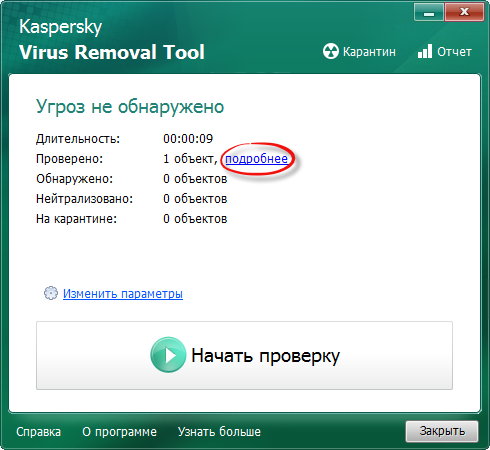This screenshot has height=450, width=490.
Task: Open the Карантин section label
Action: pos(369,52)
